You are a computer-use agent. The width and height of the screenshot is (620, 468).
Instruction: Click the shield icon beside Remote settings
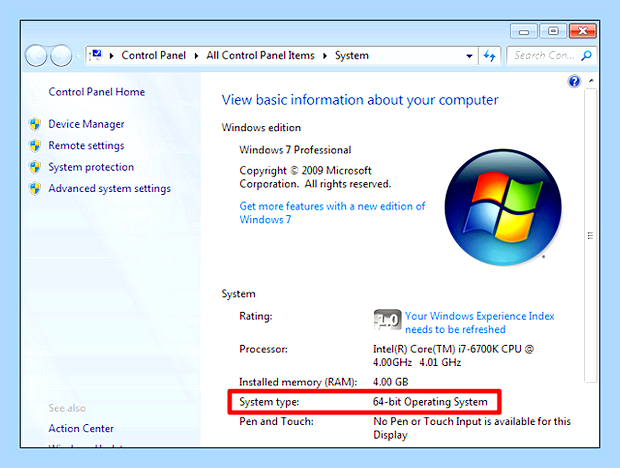point(35,145)
